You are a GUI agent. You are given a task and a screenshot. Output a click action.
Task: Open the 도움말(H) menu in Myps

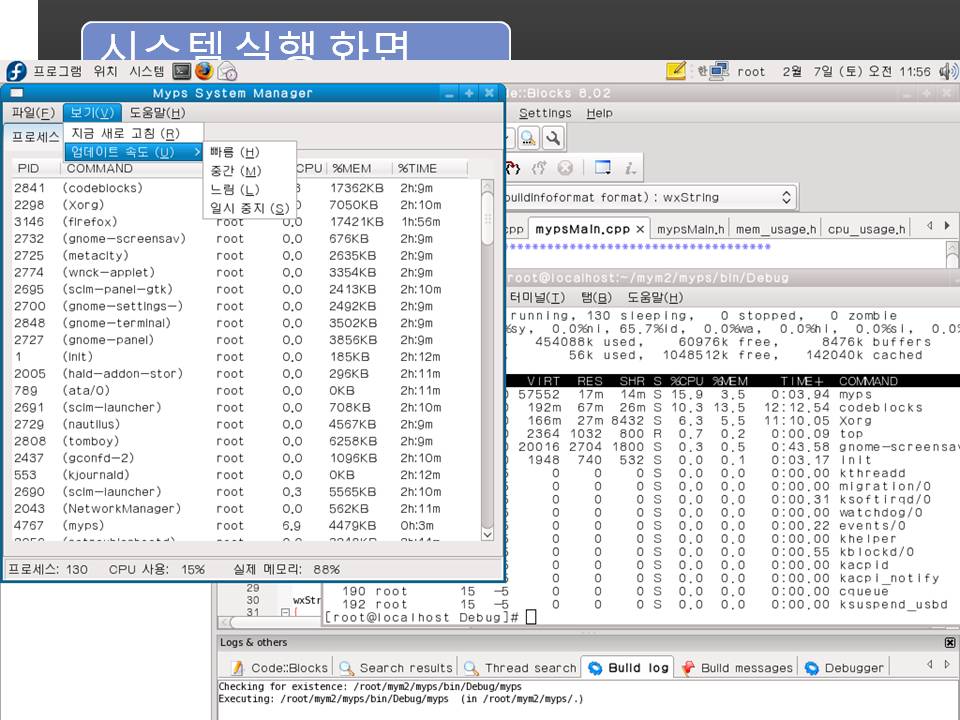(157, 113)
